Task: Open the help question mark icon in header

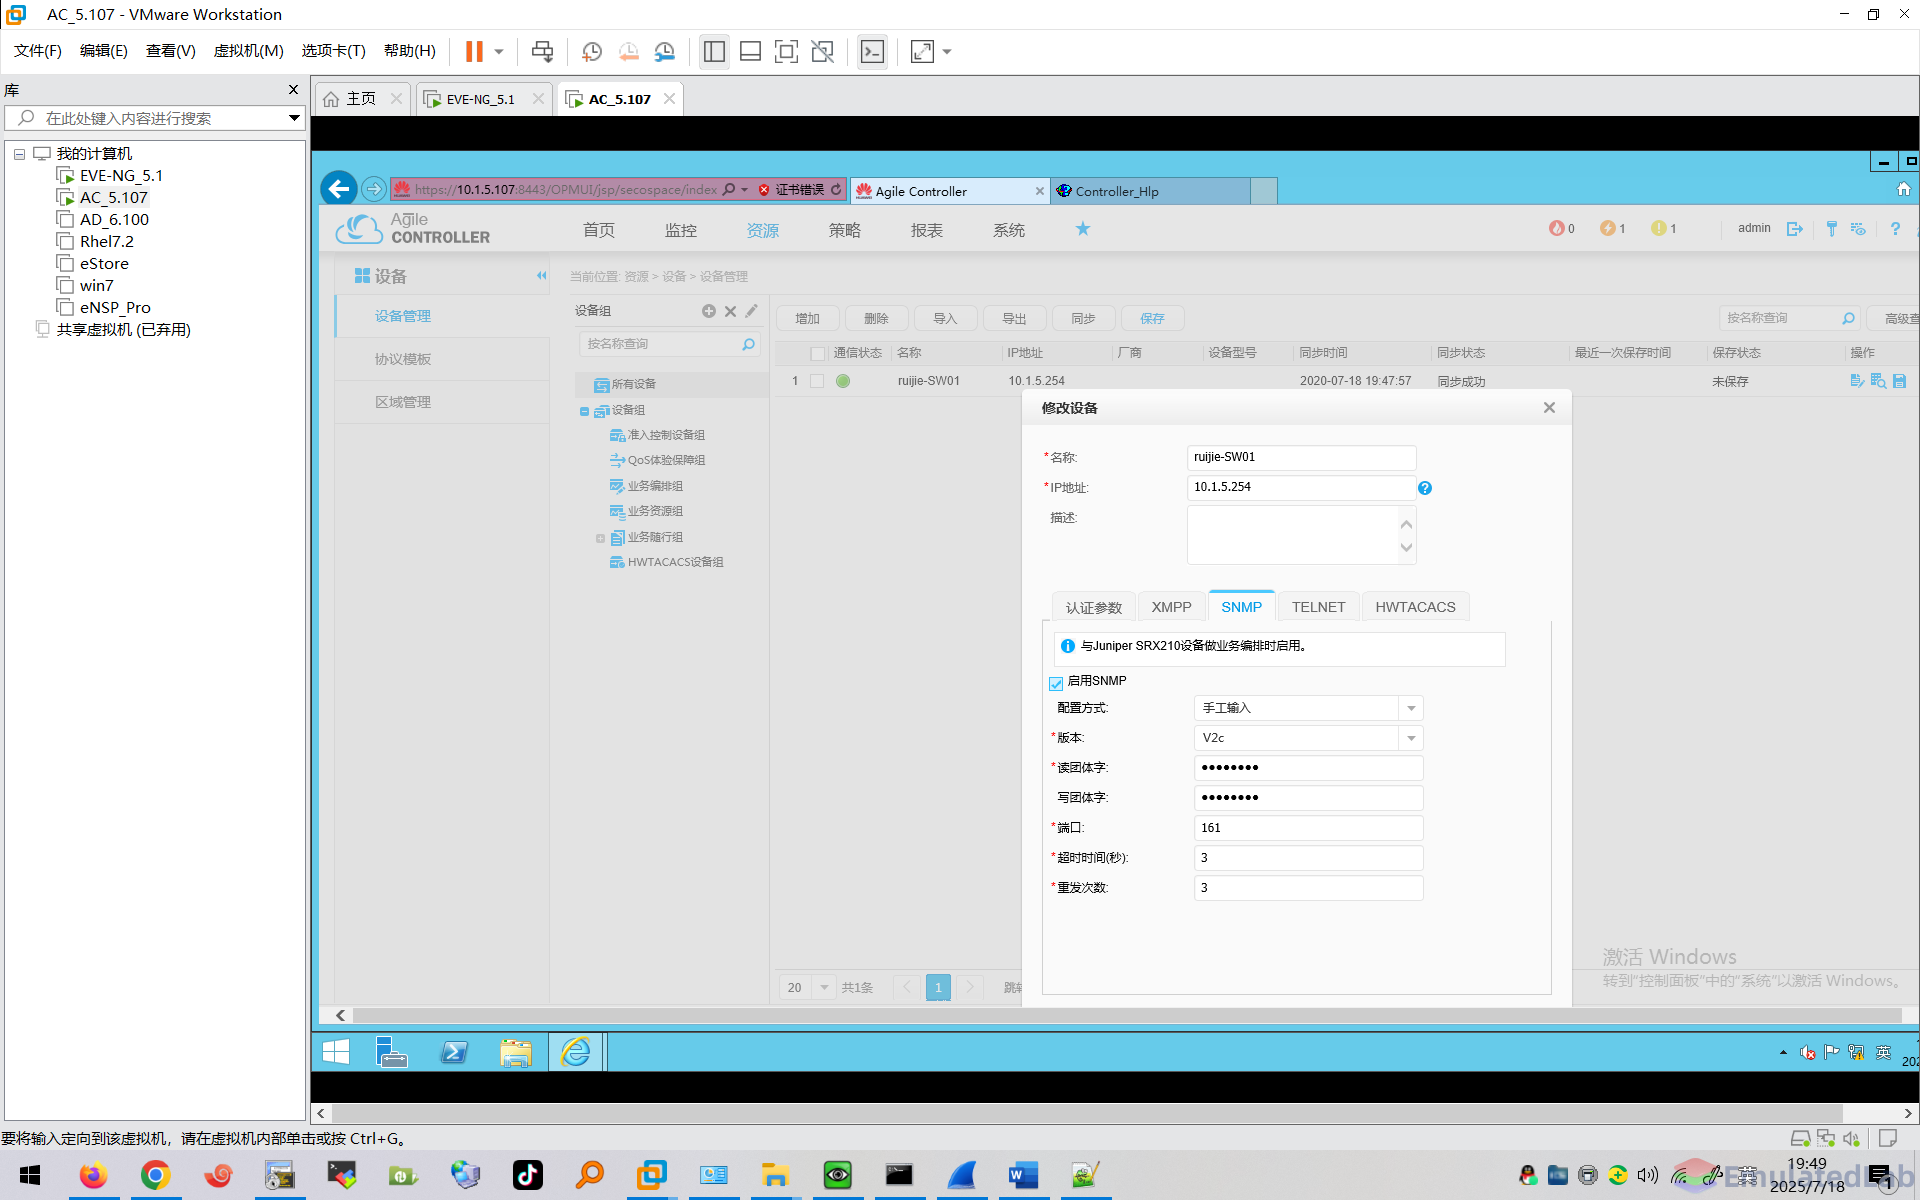Action: pos(1895,229)
